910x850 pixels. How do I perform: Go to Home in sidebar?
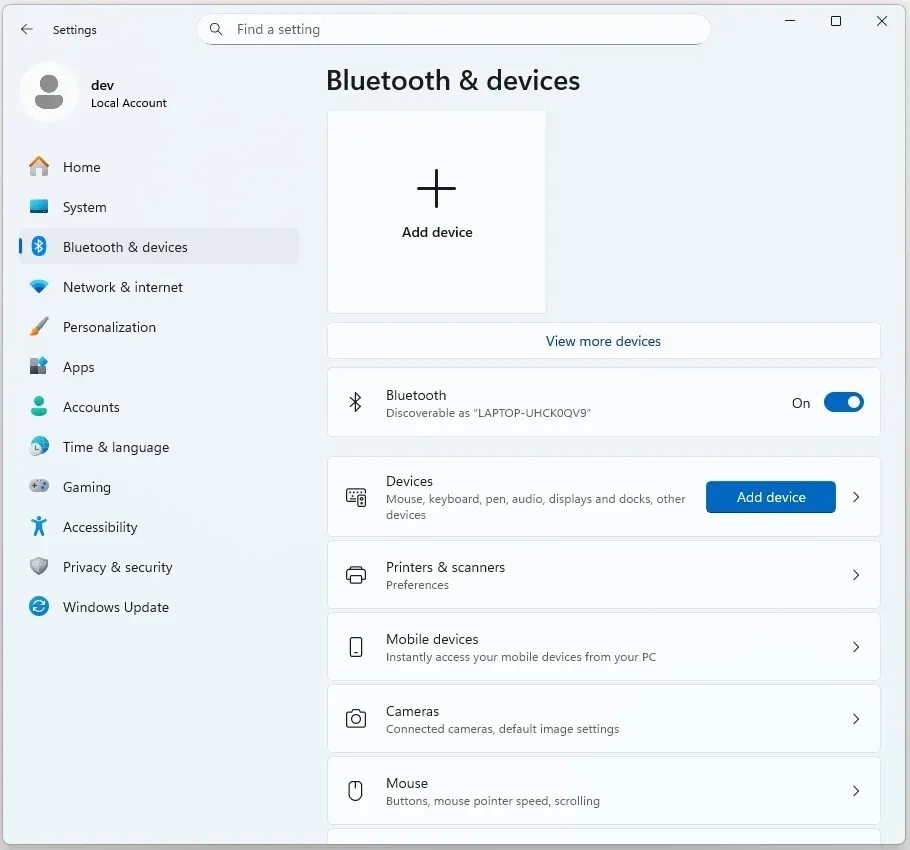tap(159, 167)
